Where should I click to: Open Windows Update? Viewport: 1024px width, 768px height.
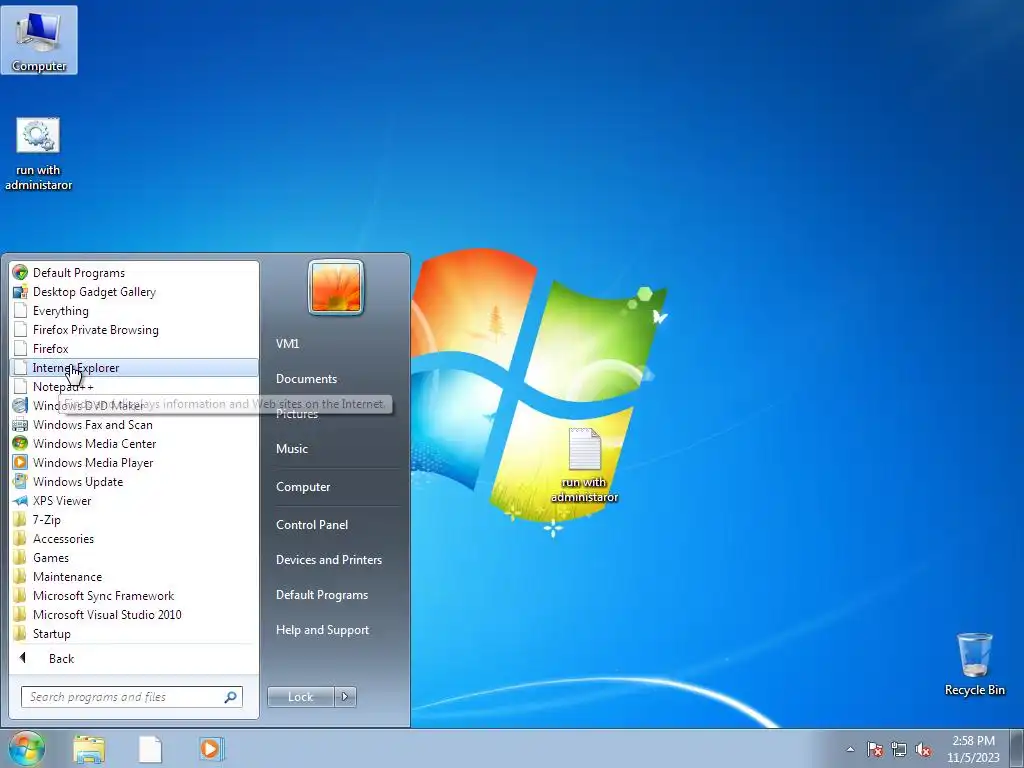[134, 481]
